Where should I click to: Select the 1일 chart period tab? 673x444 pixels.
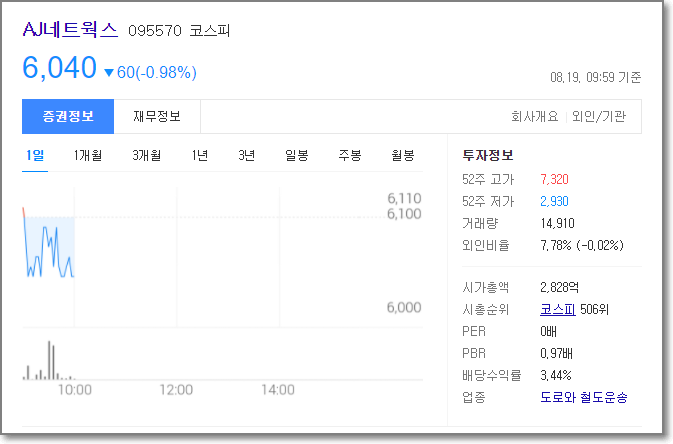pyautogui.click(x=35, y=155)
